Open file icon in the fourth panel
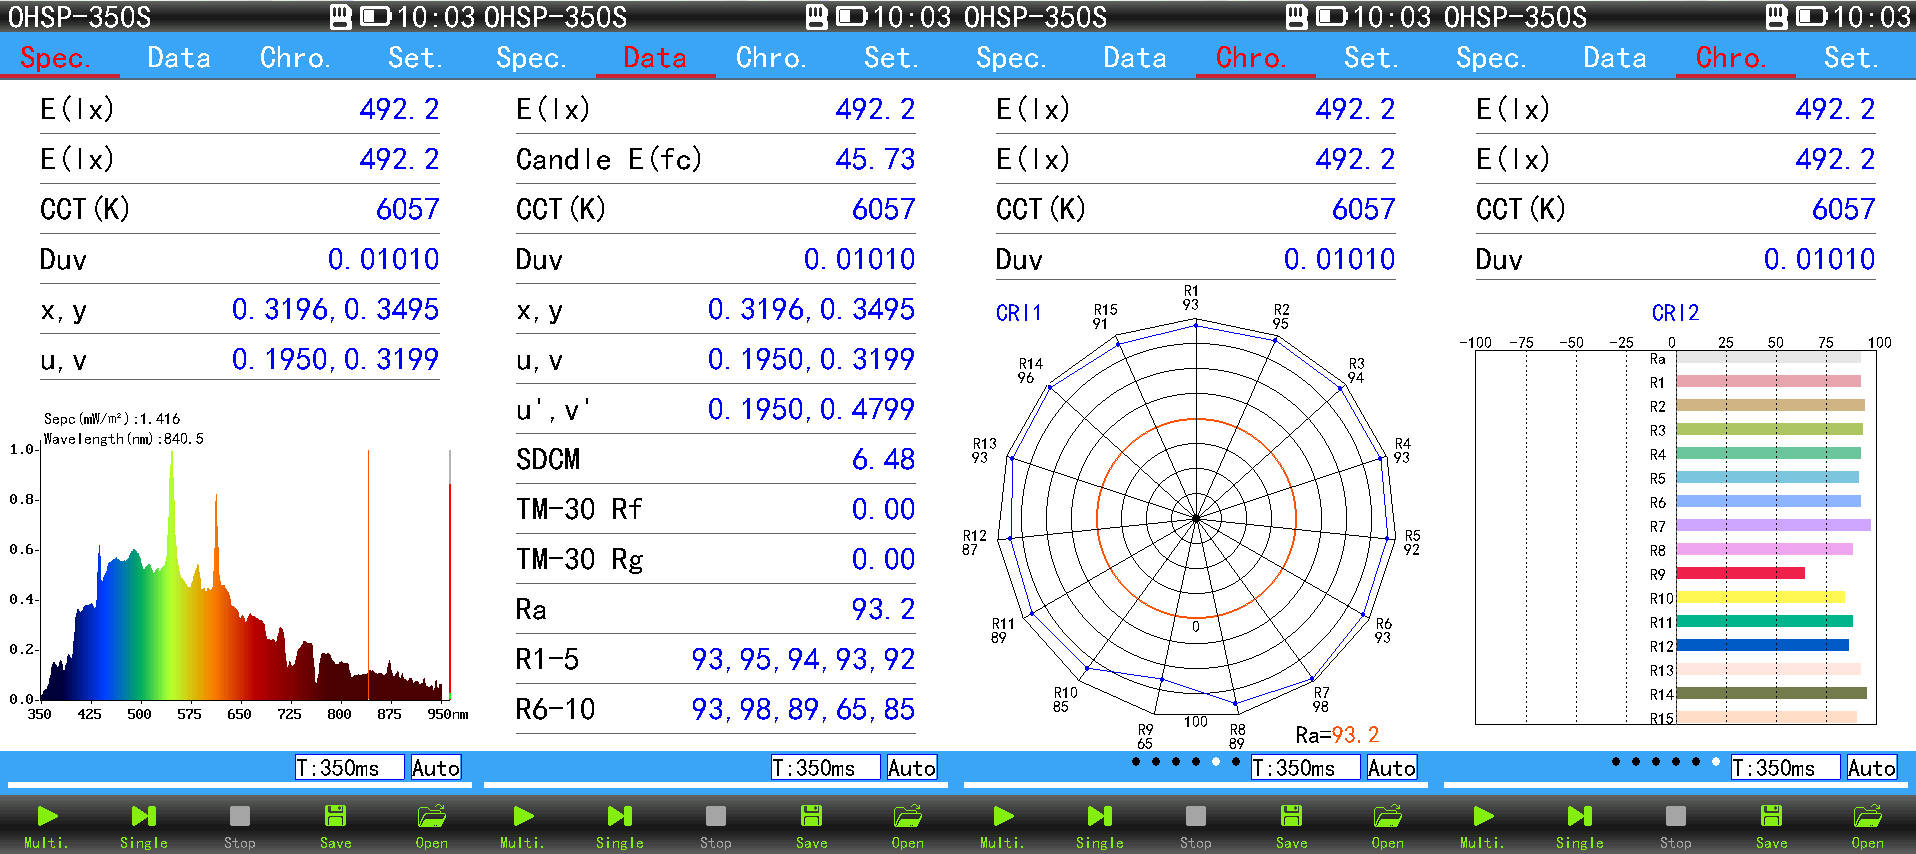Screen dimensions: 1916x854 coord(1868,826)
